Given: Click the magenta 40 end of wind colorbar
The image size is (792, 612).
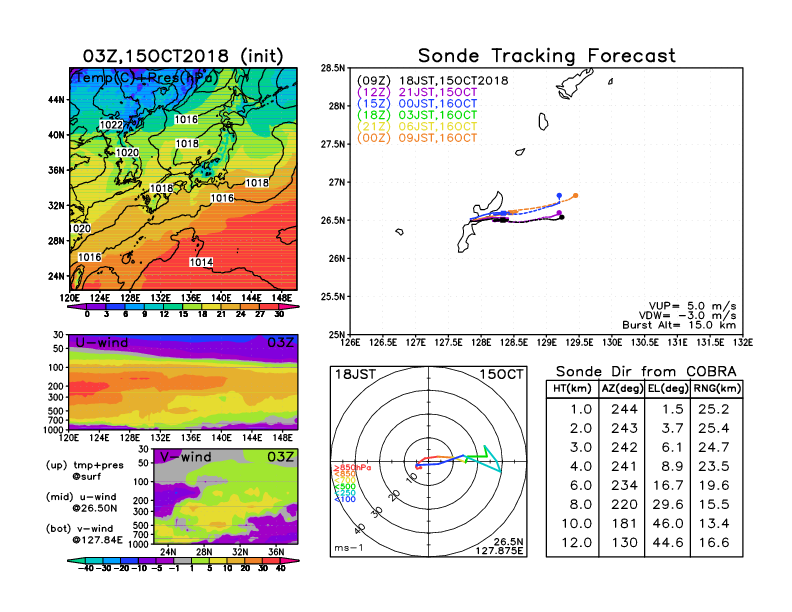Looking at the screenshot, I should 290,560.
